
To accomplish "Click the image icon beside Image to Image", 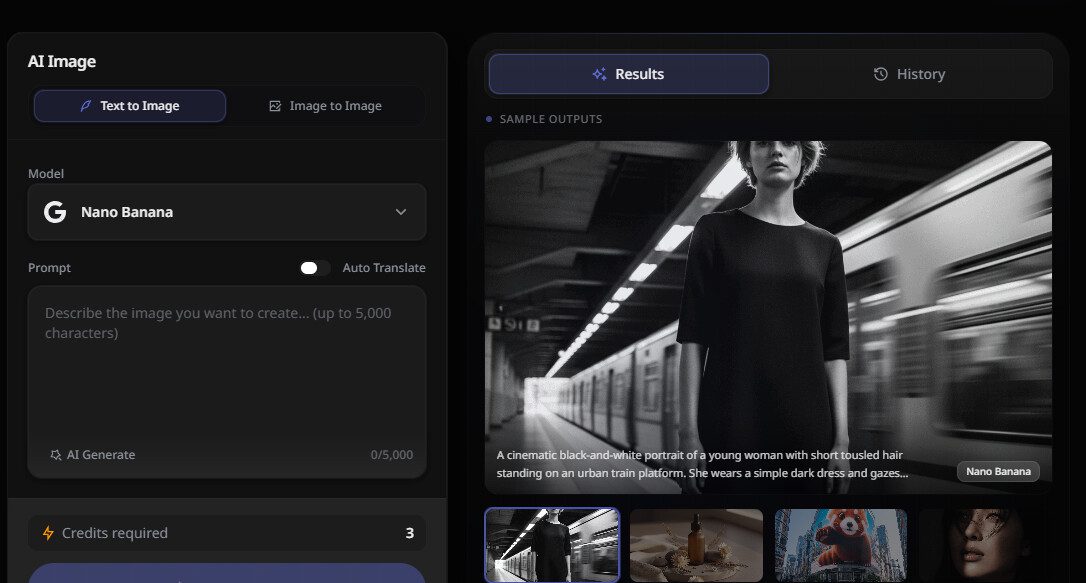I will pos(275,106).
